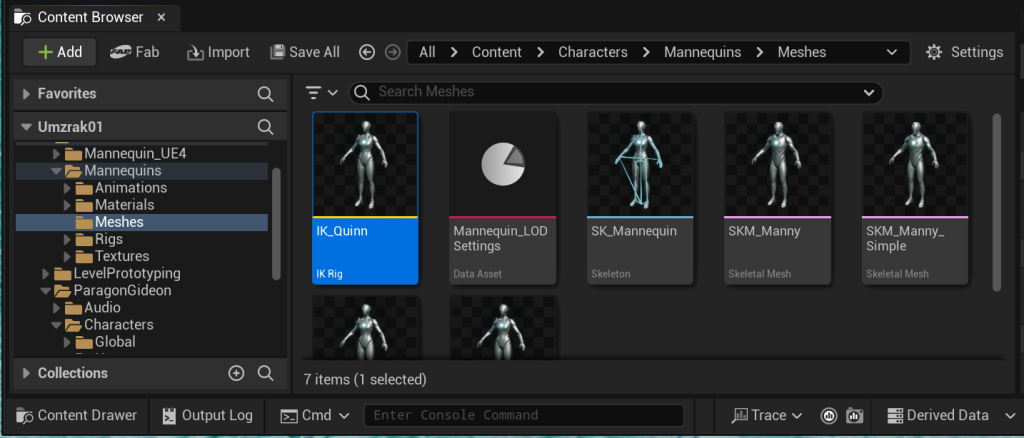Click the Search Meshes field
1024x438 pixels.
[x=616, y=93]
